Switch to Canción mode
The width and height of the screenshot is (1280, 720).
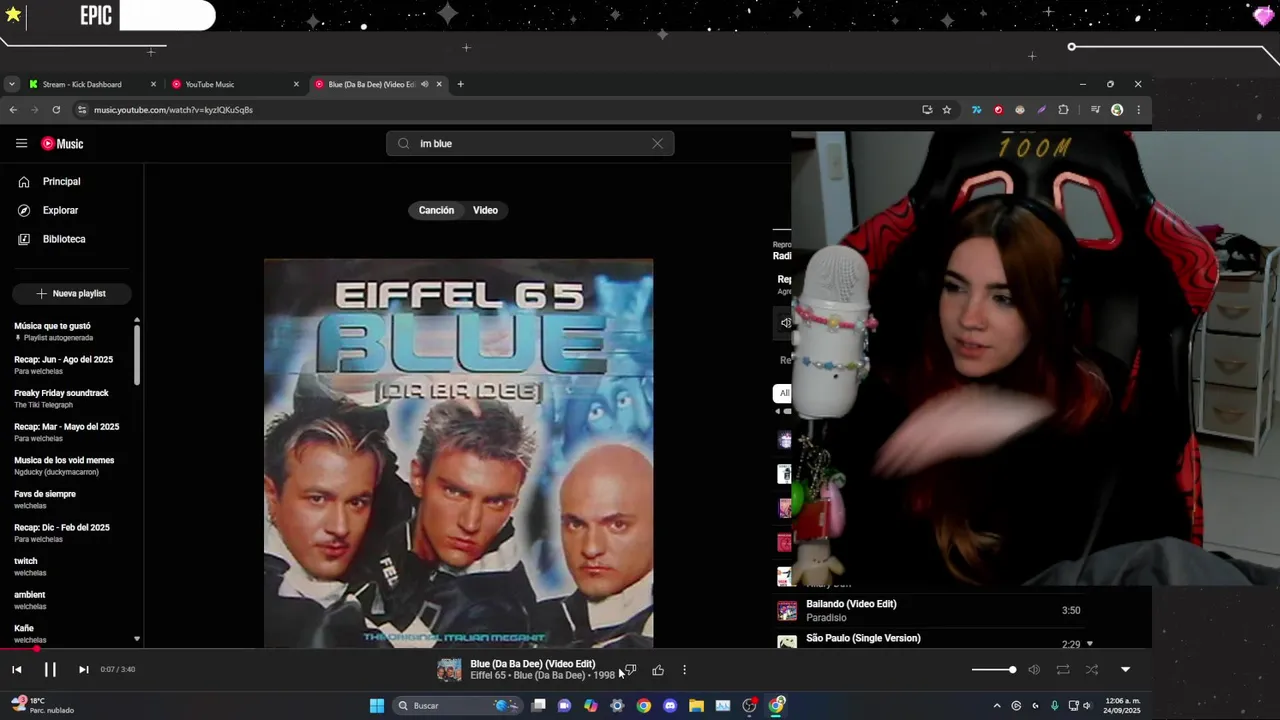(x=436, y=211)
